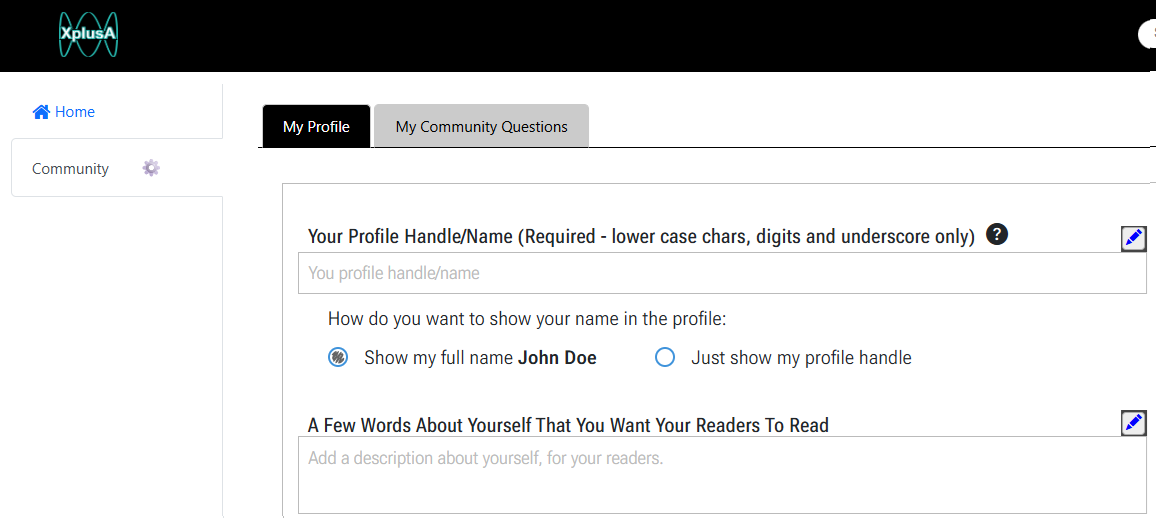
Task: Open the My Community Questions tab
Action: coord(481,127)
